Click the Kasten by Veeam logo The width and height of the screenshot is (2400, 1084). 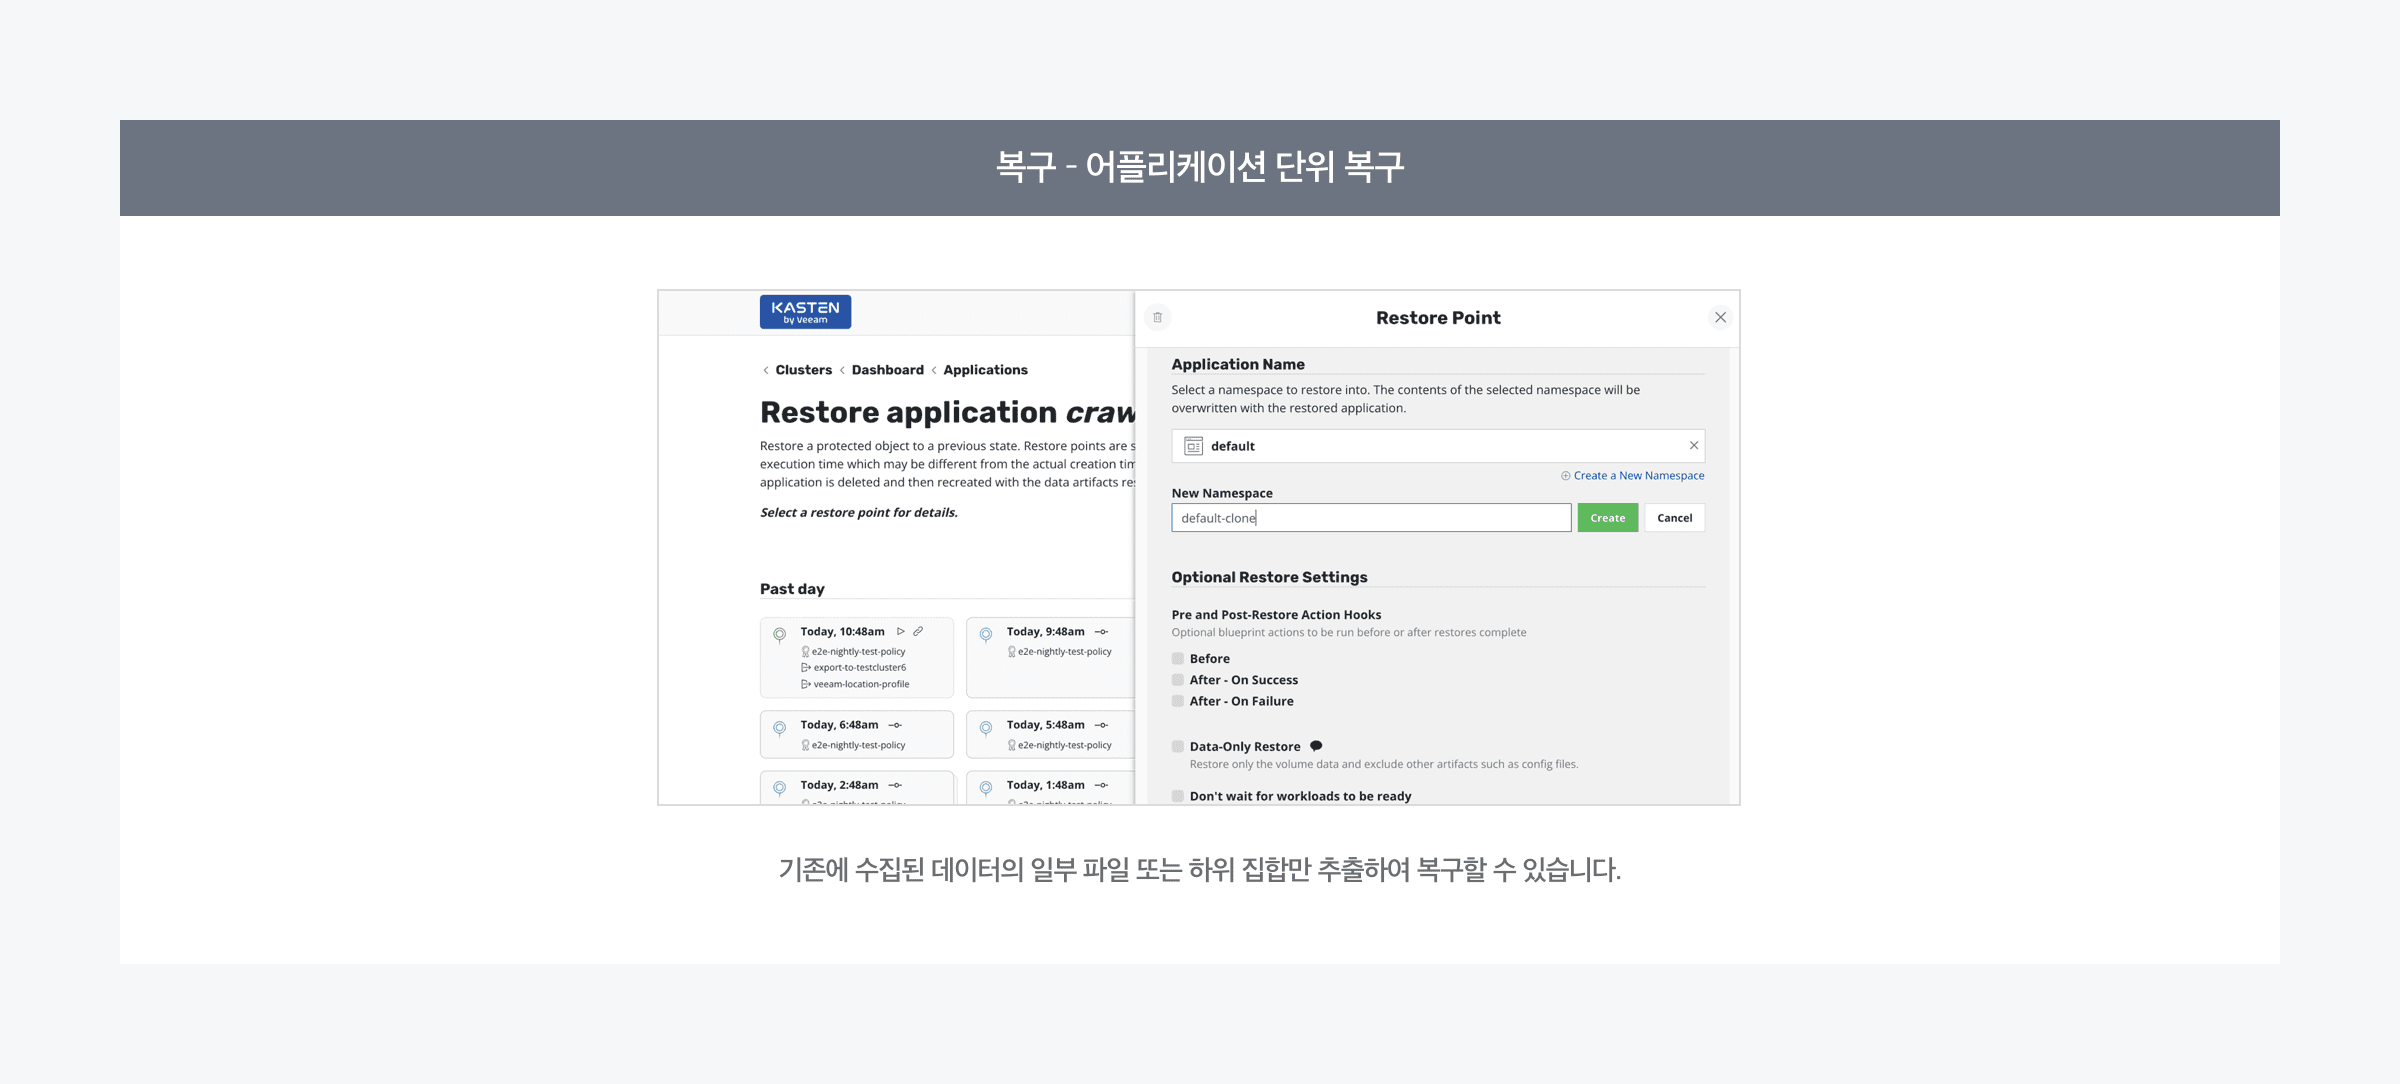coord(805,312)
